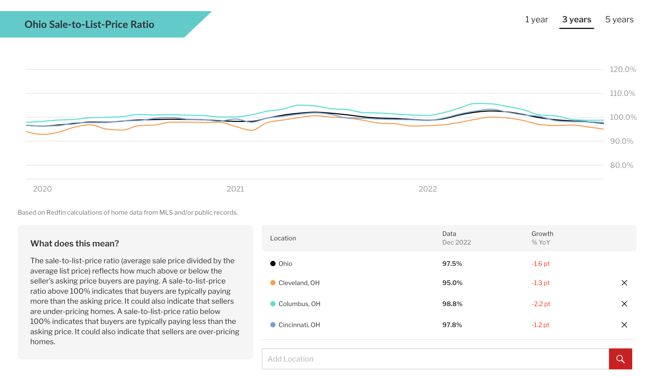660x377 pixels.
Task: Click the 2022 x-axis label
Action: tap(428, 189)
